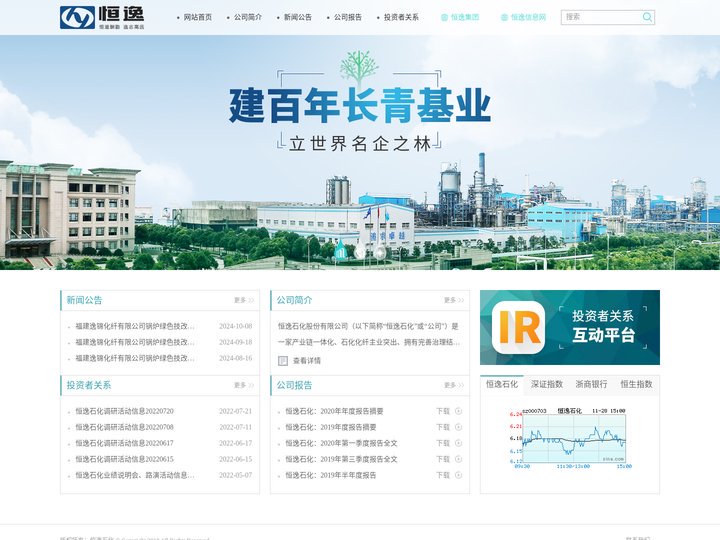The width and height of the screenshot is (720, 540).
Task: Click download icon for 2019年第三季度报告全文
Action: click(x=458, y=459)
